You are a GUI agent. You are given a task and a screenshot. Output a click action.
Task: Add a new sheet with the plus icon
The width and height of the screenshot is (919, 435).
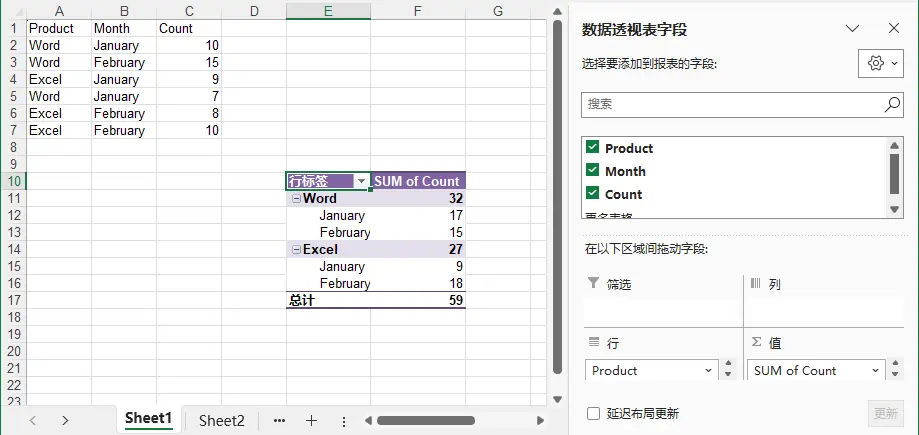[311, 420]
